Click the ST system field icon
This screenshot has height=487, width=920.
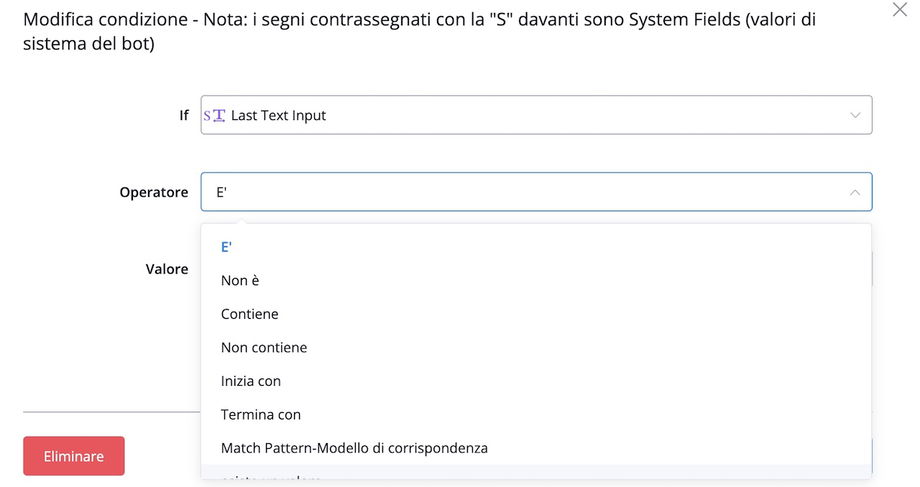pyautogui.click(x=214, y=115)
